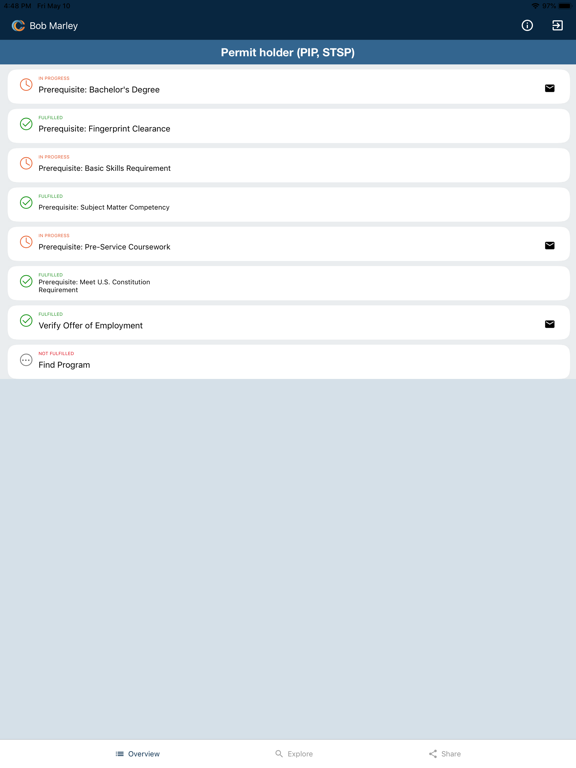Tap the logout exit icon
This screenshot has width=576, height=768.
pyautogui.click(x=557, y=25)
